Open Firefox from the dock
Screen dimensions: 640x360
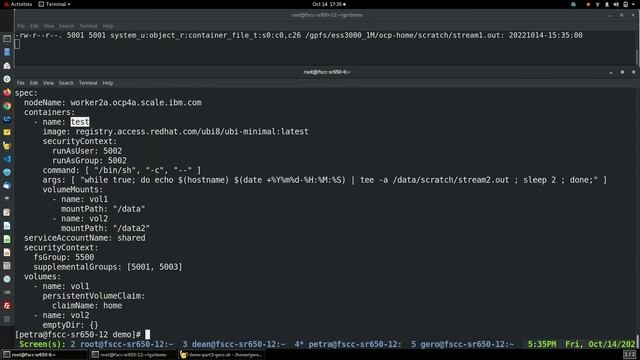point(7,92)
